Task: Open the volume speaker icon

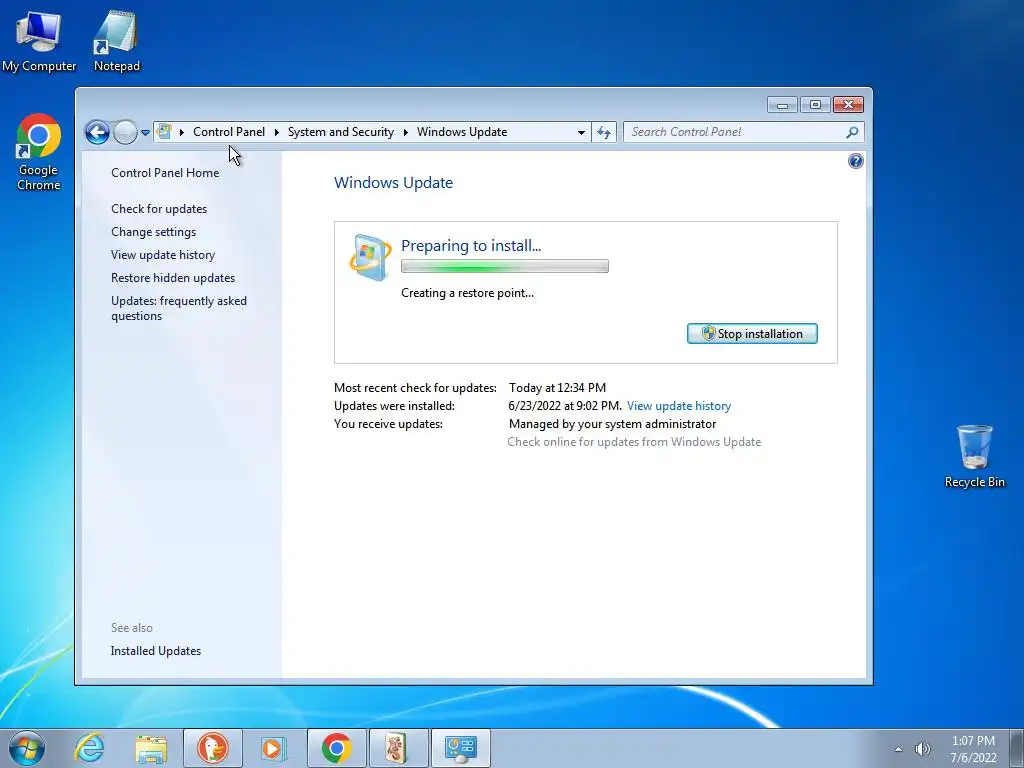Action: pos(922,749)
